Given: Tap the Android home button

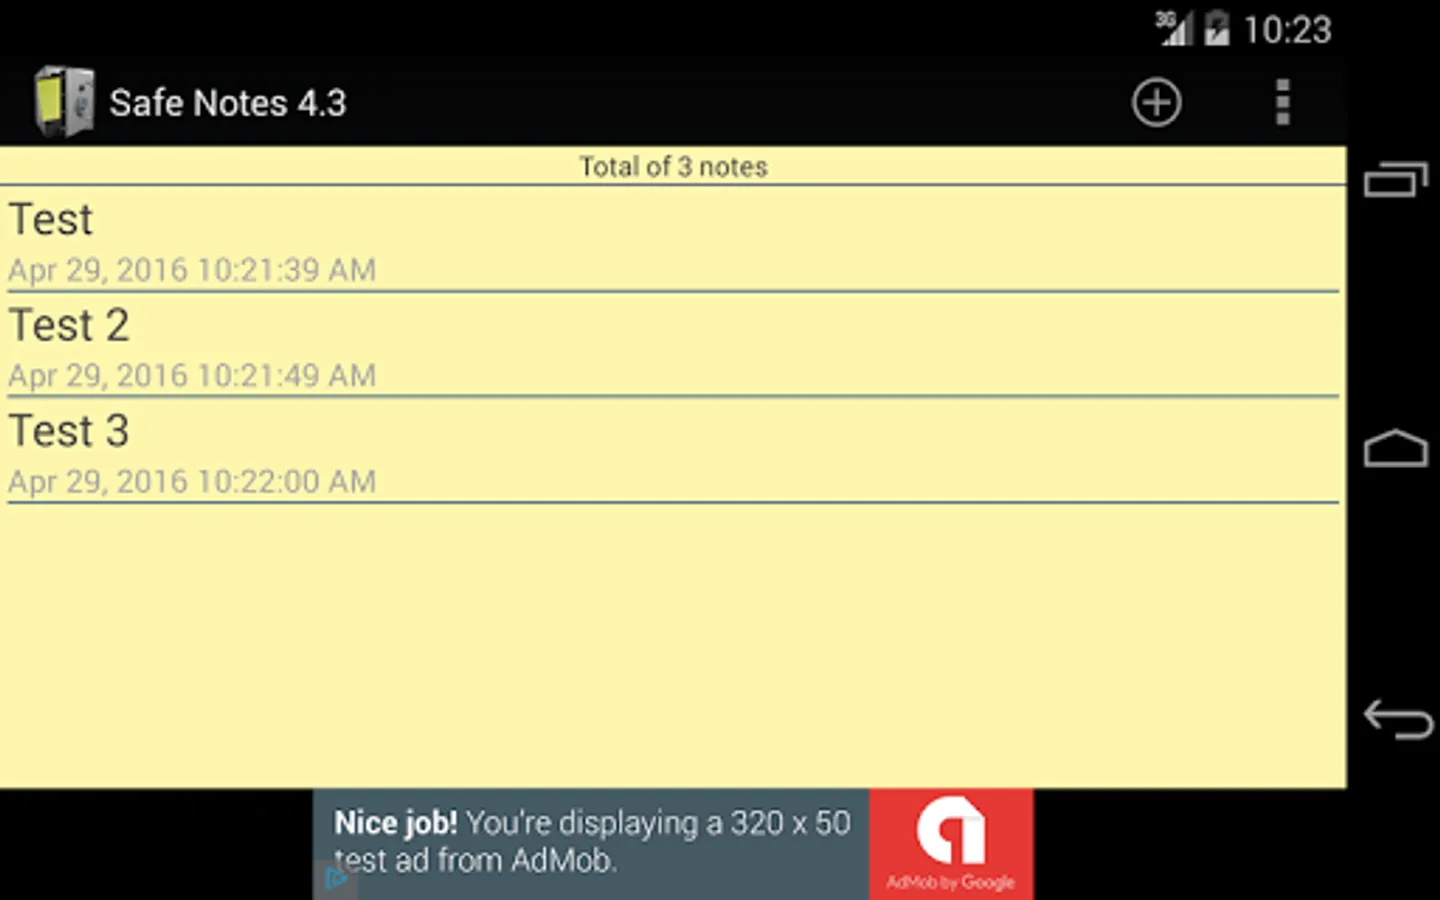Looking at the screenshot, I should tap(1396, 449).
